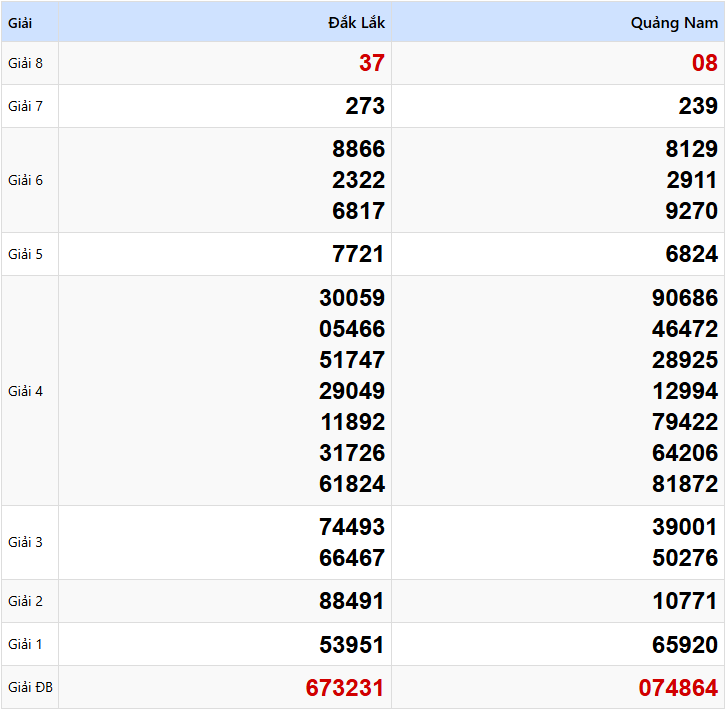
Task: Click number 64206
Action: pos(685,453)
